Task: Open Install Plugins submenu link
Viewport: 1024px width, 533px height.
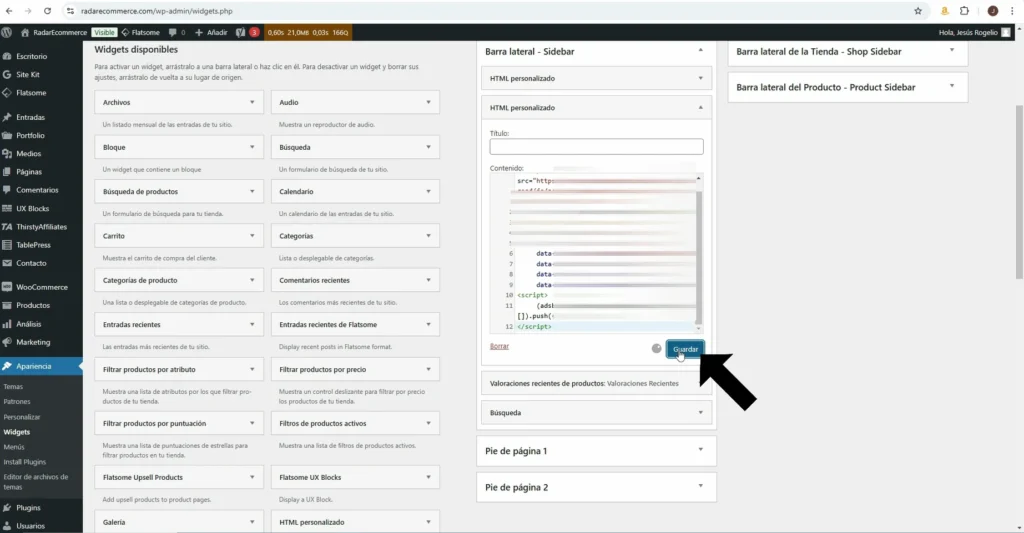Action: (25, 462)
